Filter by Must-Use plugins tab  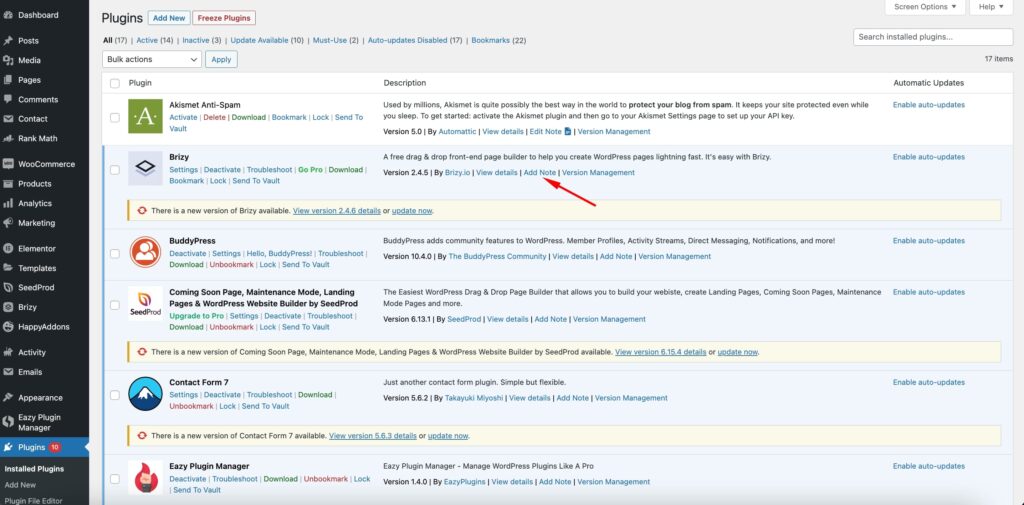coord(336,41)
